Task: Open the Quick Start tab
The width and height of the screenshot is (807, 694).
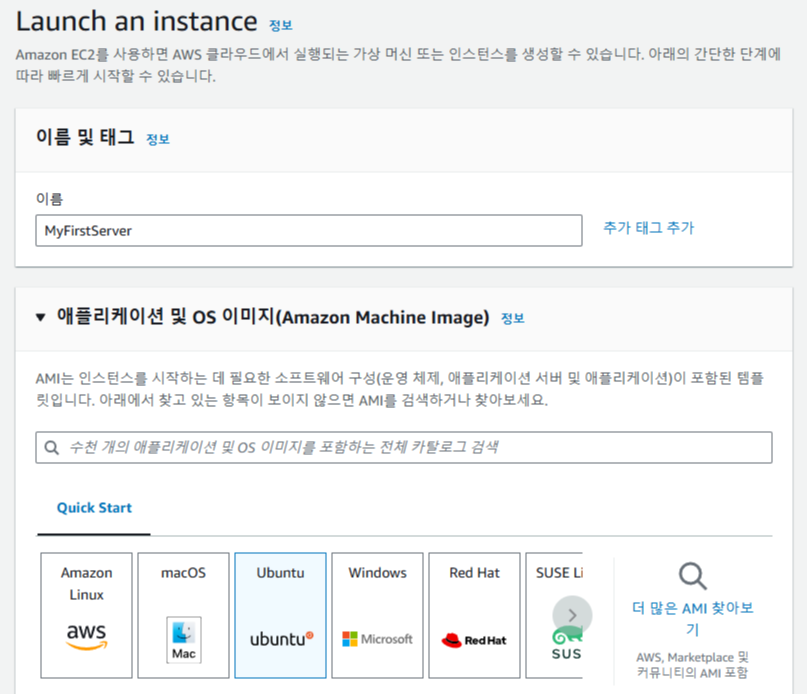Action: 94,508
